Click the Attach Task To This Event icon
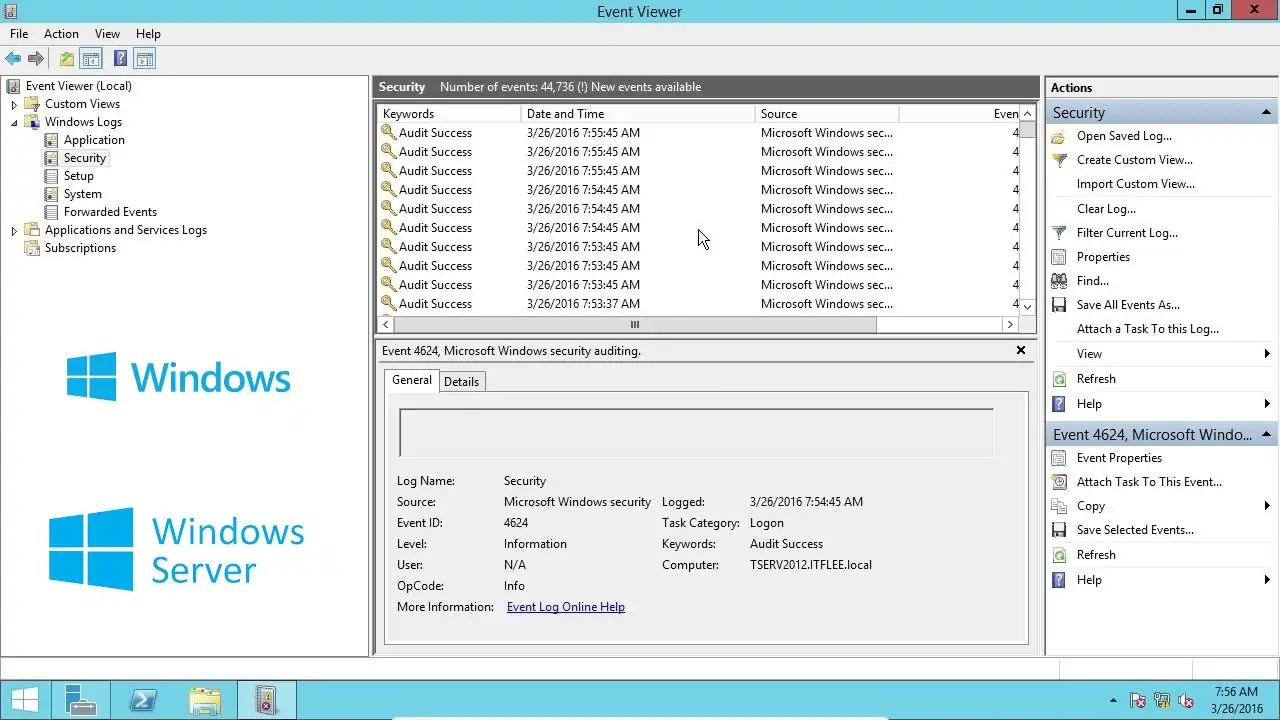This screenshot has height=720, width=1280. [1059, 482]
